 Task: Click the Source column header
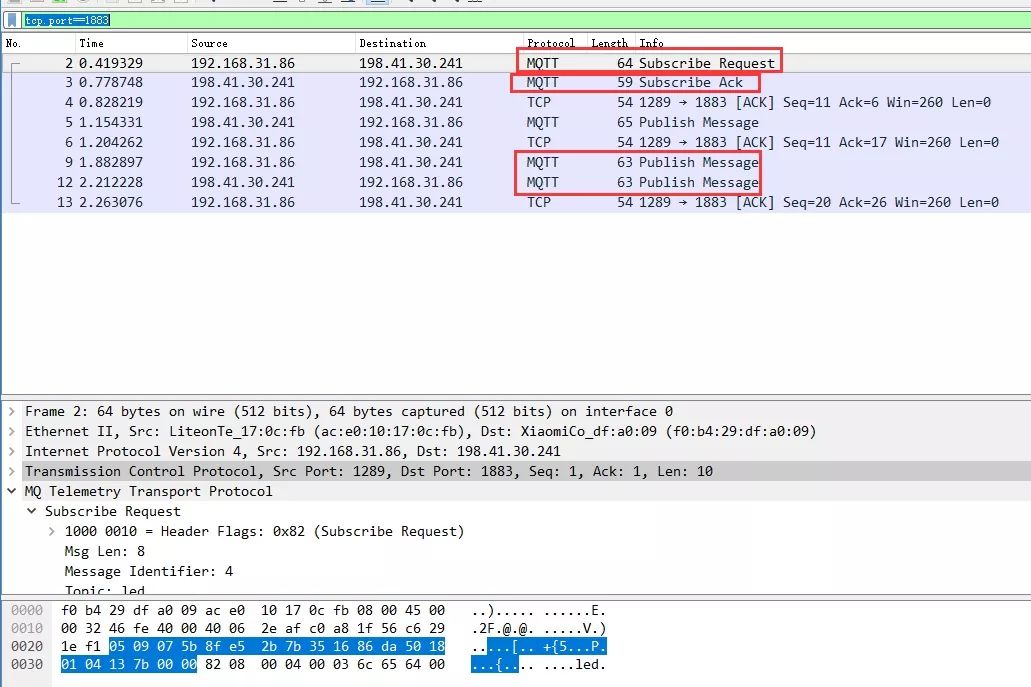(209, 44)
